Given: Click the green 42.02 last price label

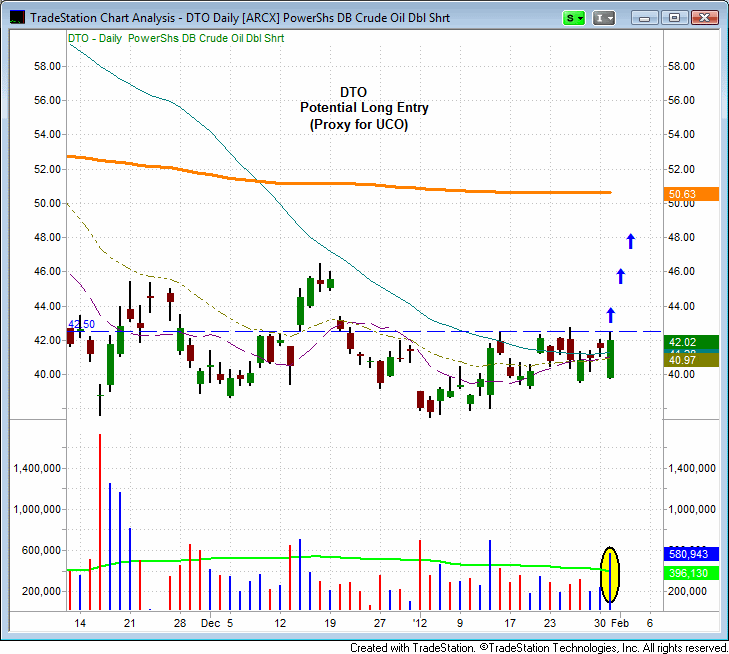Looking at the screenshot, I should [691, 342].
